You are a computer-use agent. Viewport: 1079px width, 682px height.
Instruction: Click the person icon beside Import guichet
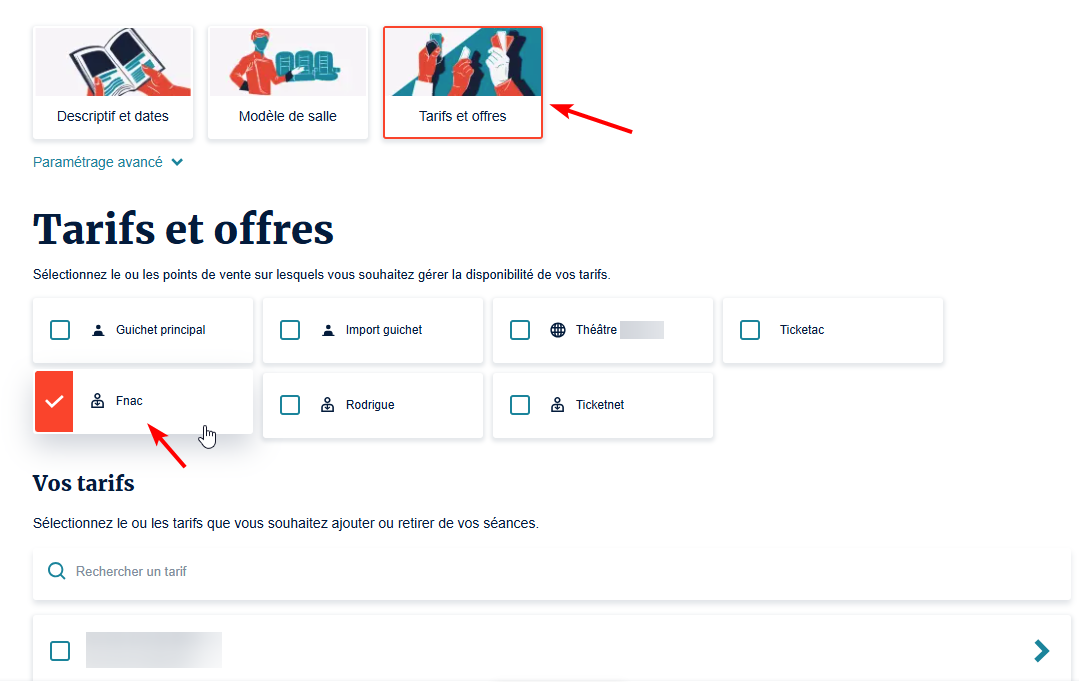tap(328, 330)
